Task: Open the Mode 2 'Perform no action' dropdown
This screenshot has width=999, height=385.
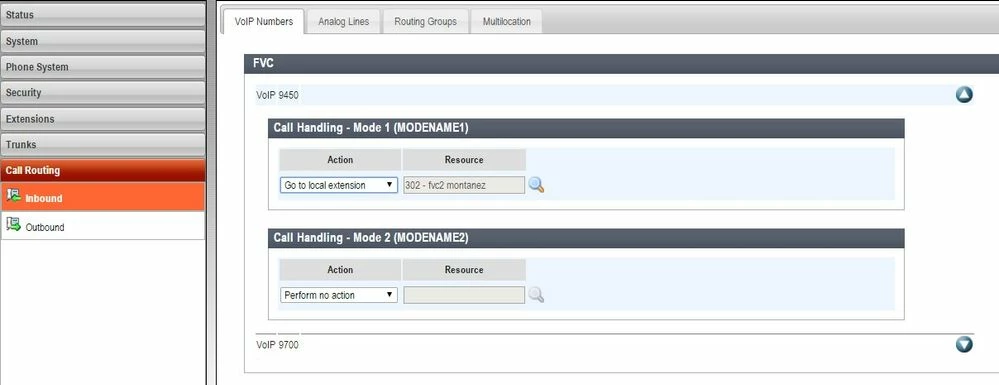Action: coord(338,295)
